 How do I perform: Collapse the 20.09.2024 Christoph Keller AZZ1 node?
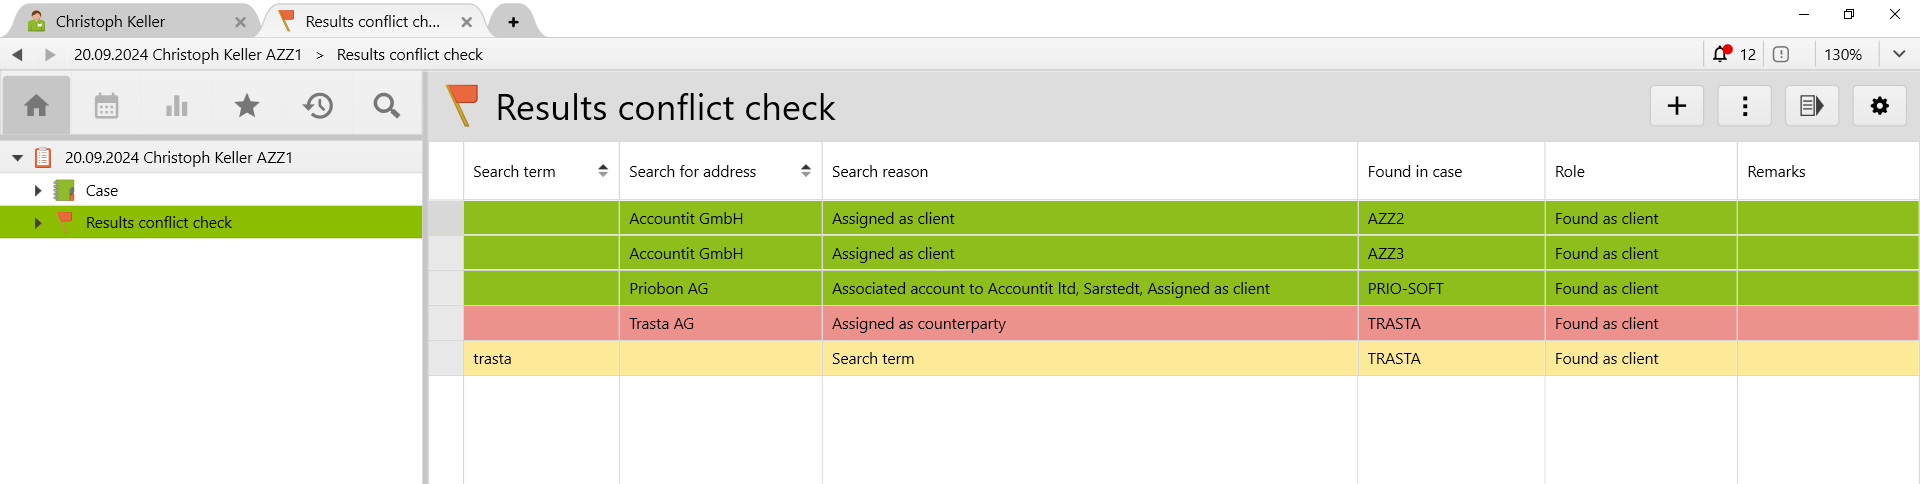[17, 157]
